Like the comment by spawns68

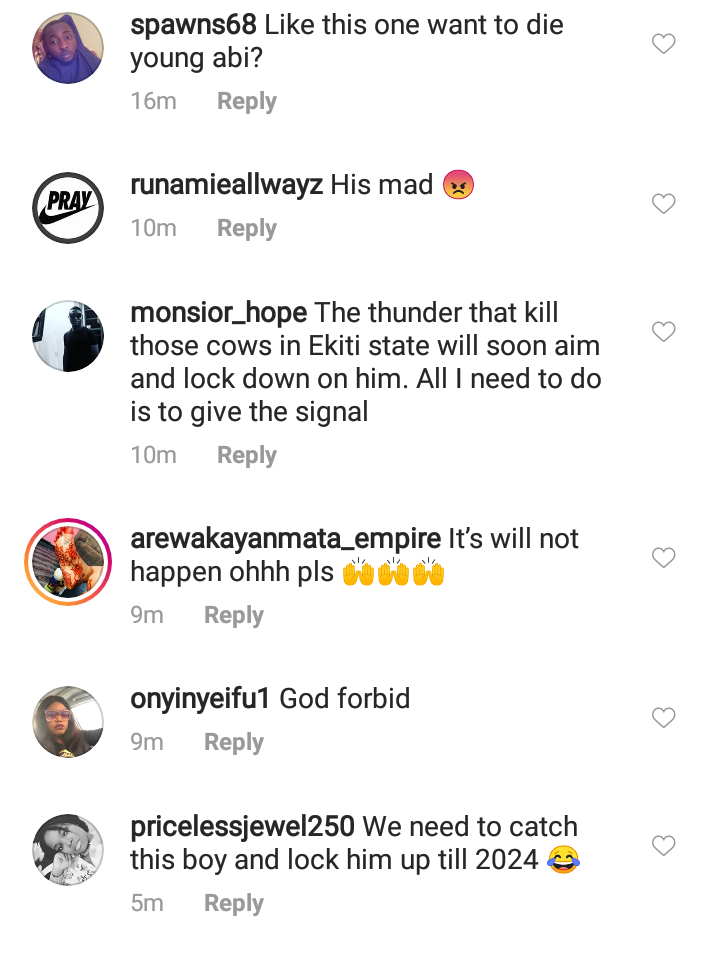click(663, 44)
